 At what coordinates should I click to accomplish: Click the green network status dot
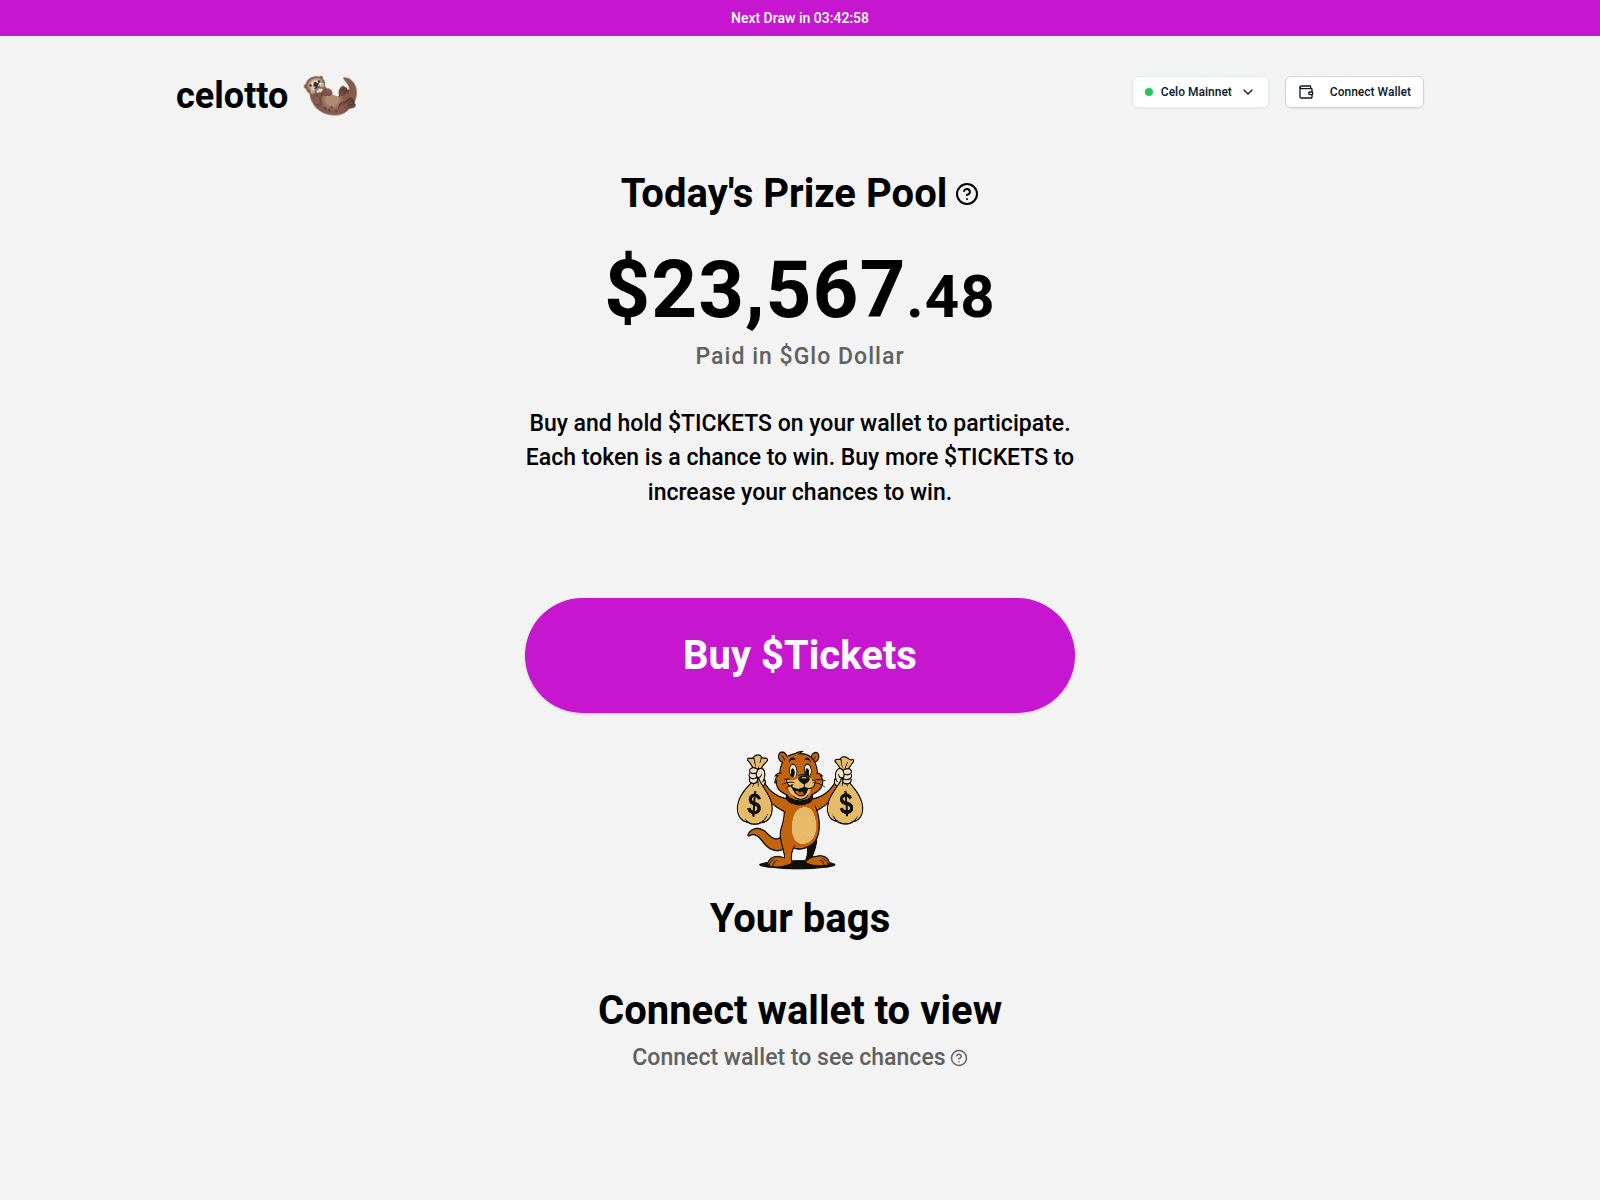tap(1149, 92)
